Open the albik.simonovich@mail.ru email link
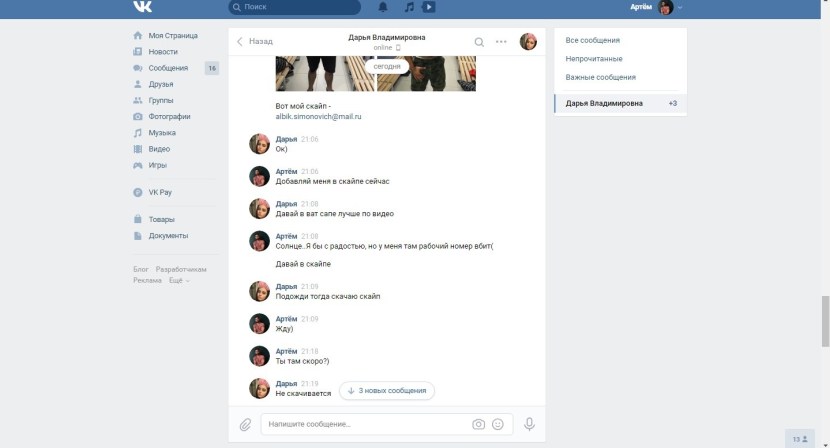Viewport: 830px width, 448px height. (x=318, y=117)
